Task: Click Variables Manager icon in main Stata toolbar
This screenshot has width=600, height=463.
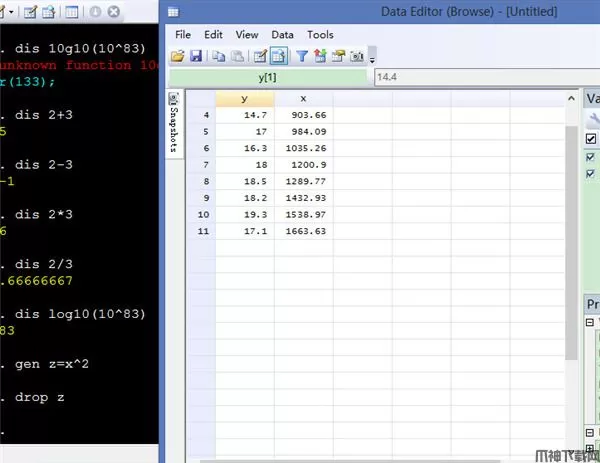Action: (x=72, y=12)
